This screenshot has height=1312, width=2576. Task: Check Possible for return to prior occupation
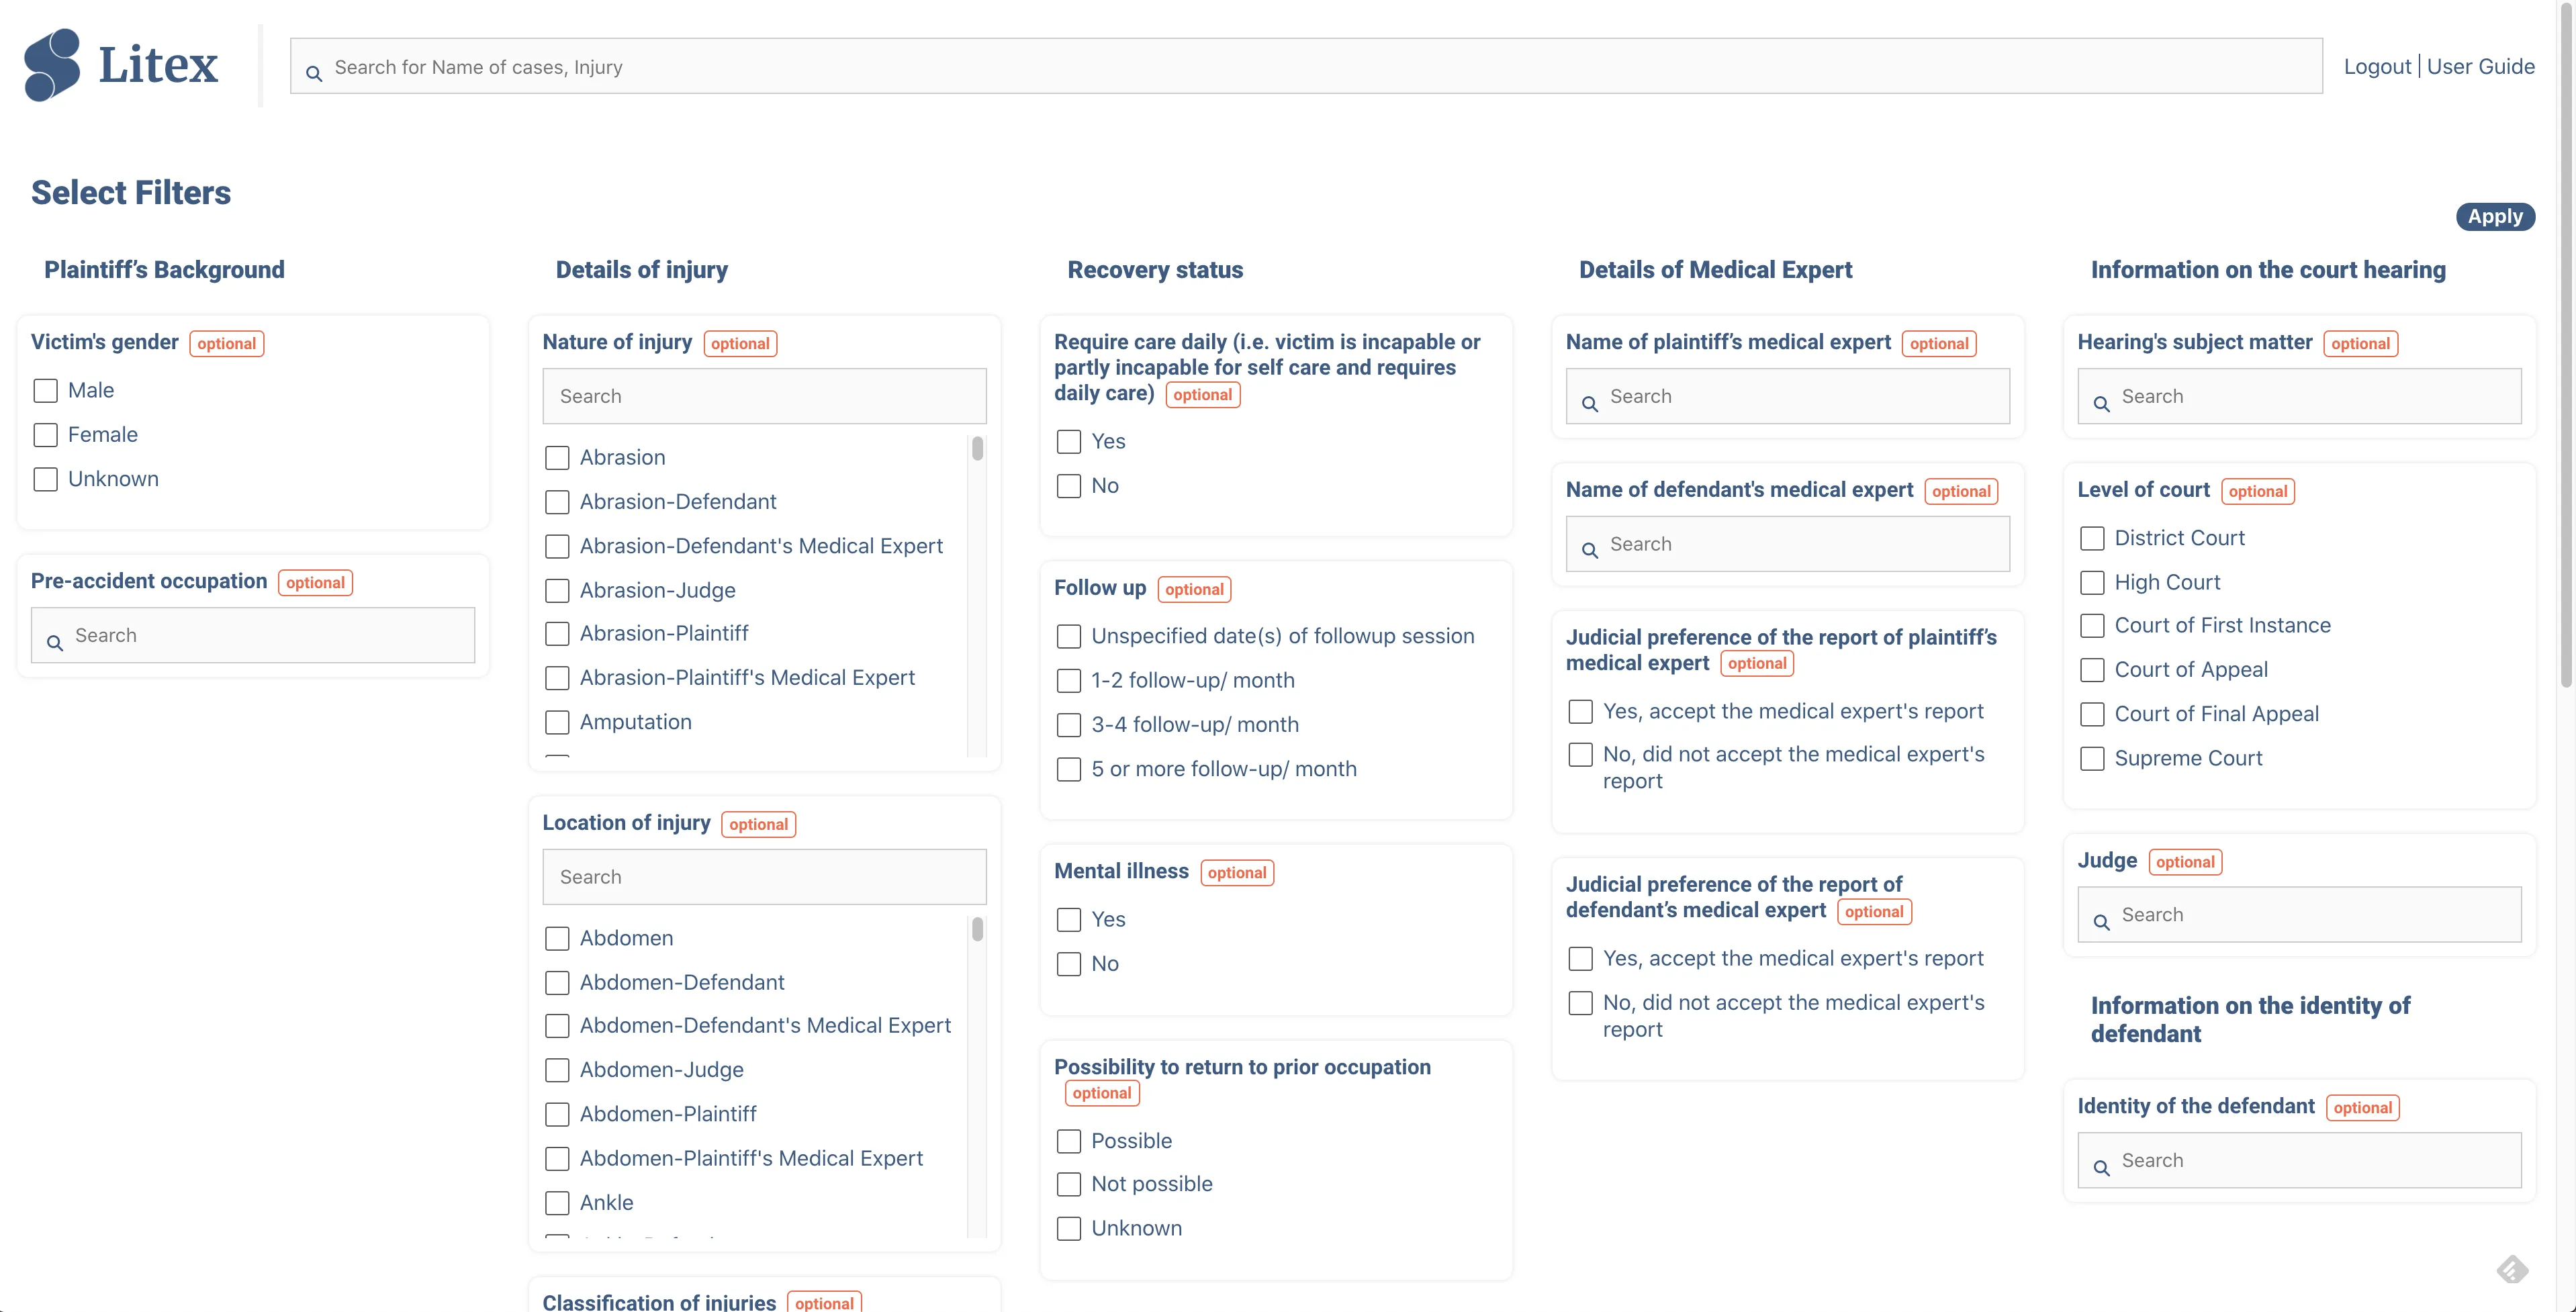tap(1069, 1140)
